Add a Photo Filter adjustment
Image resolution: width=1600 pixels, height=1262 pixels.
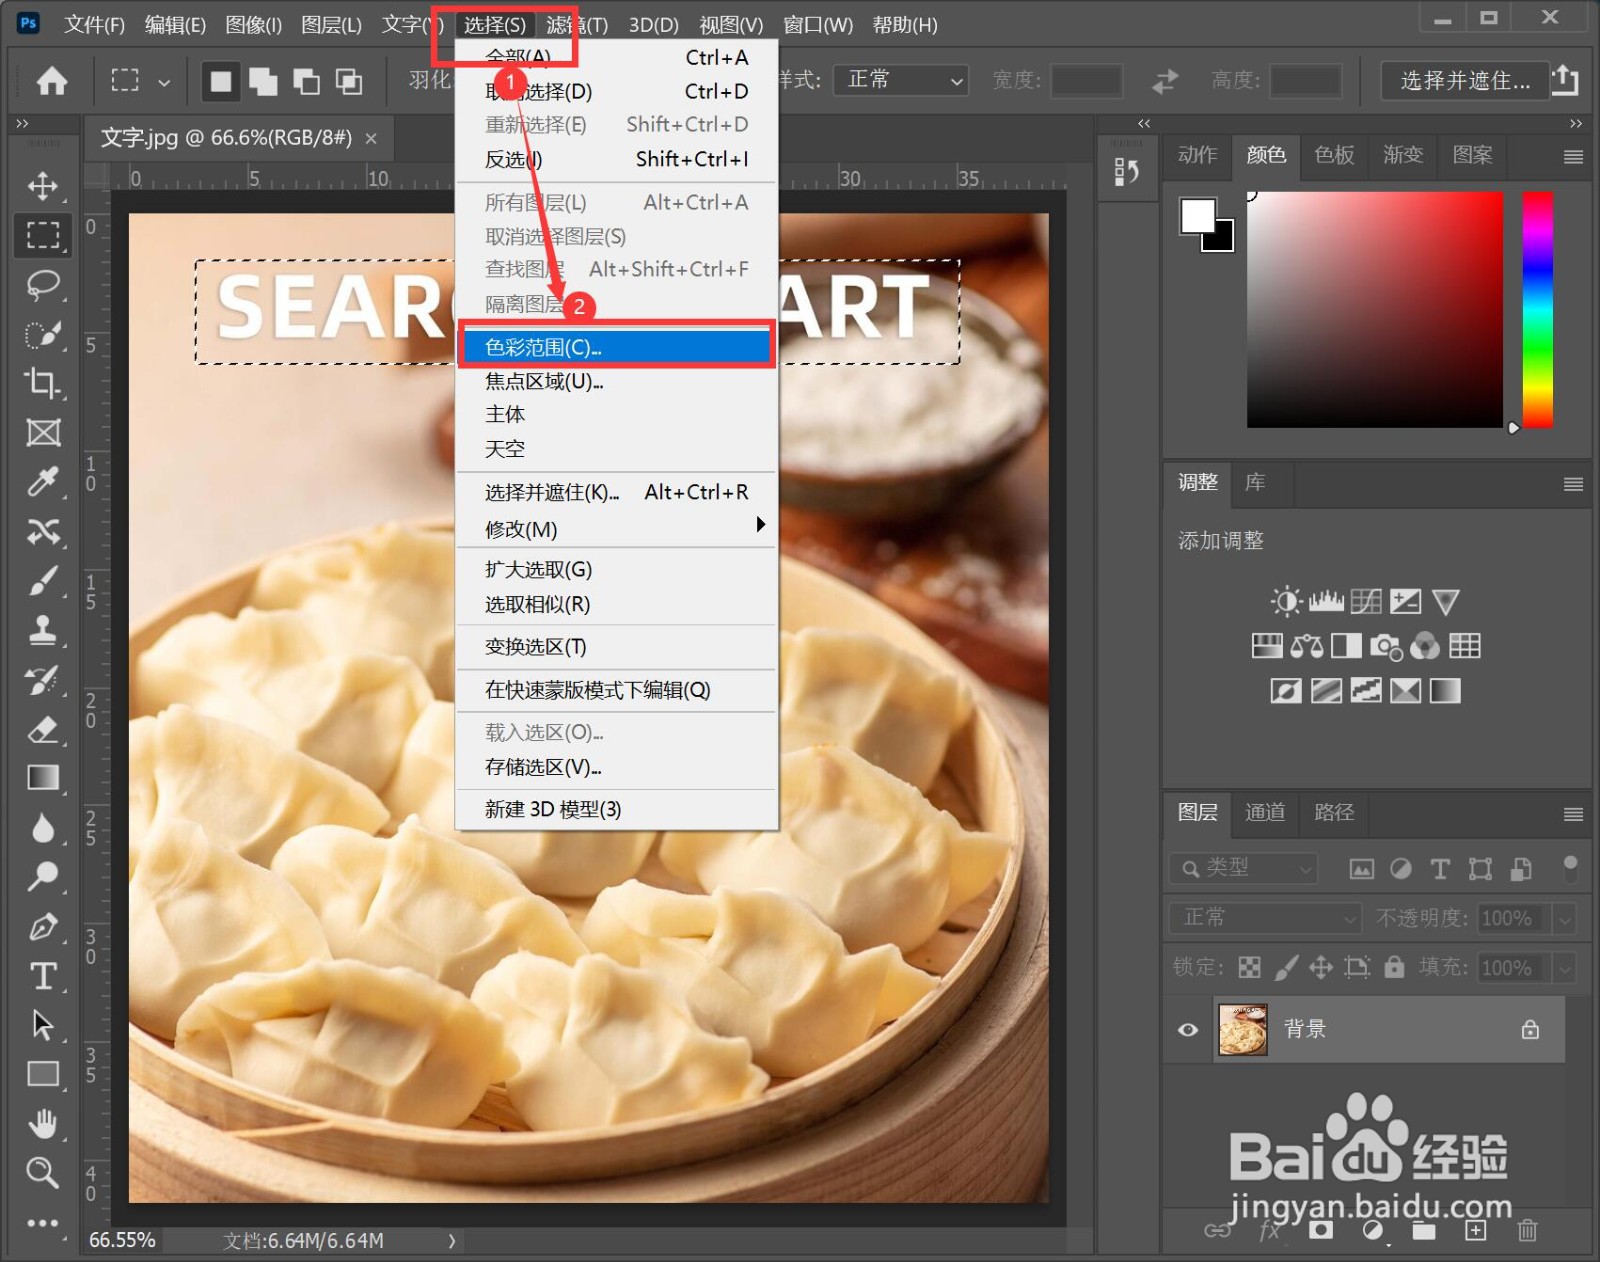tap(1385, 646)
